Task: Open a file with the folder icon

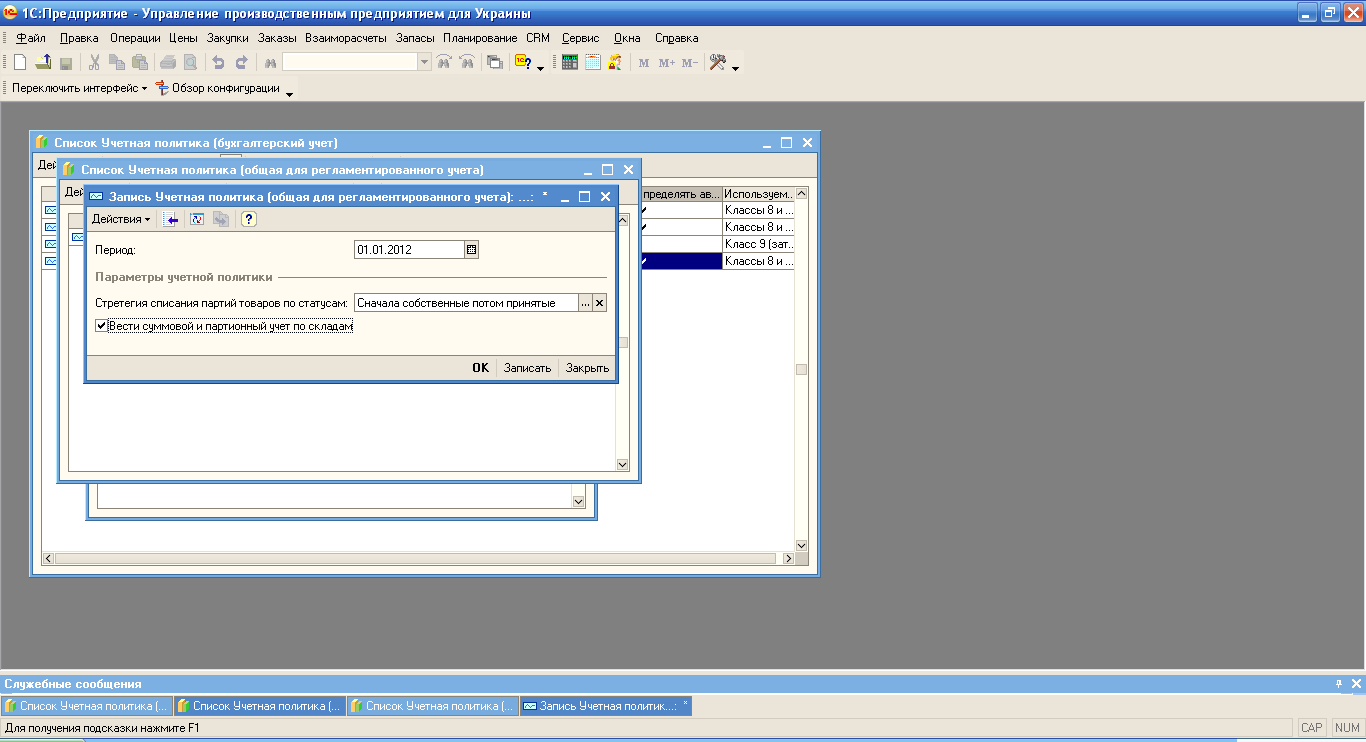Action: click(43, 62)
